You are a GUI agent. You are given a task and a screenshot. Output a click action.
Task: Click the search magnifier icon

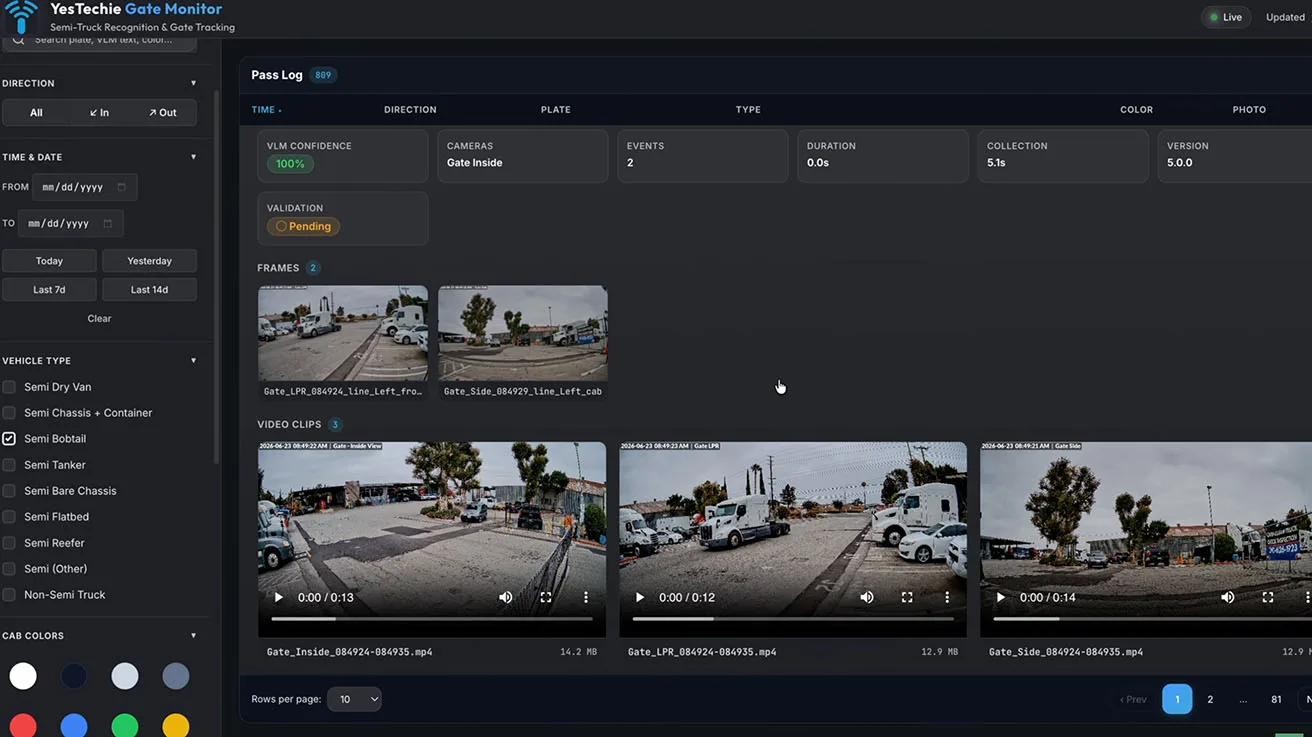point(18,40)
